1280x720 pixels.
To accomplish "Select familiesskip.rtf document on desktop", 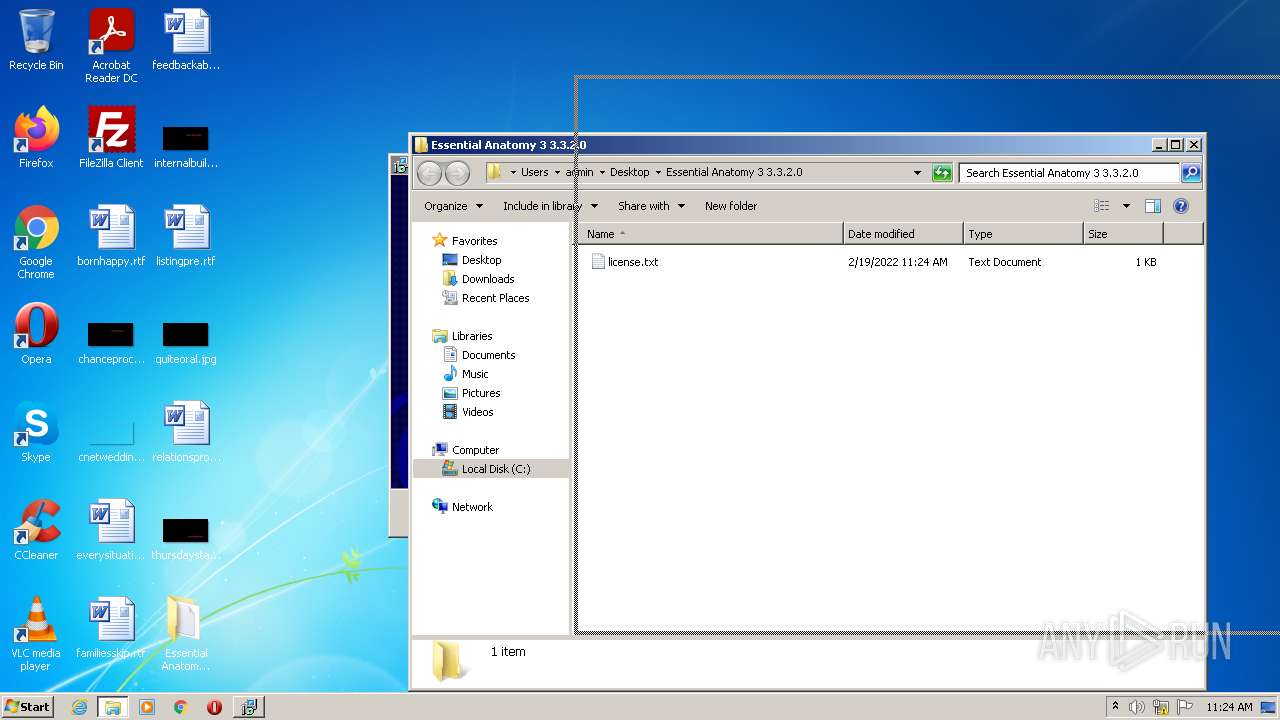I will (x=111, y=628).
